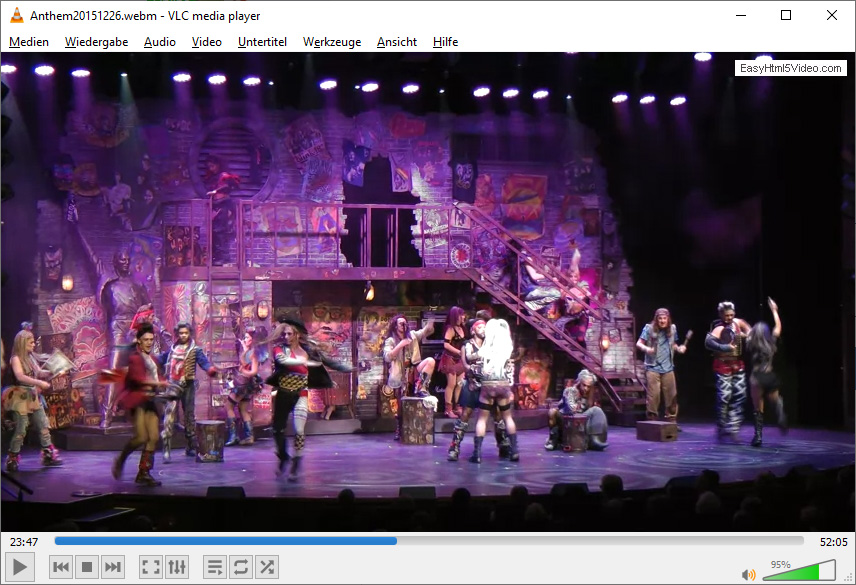Mute audio via speaker icon
Image resolution: width=856 pixels, height=585 pixels.
click(x=748, y=574)
